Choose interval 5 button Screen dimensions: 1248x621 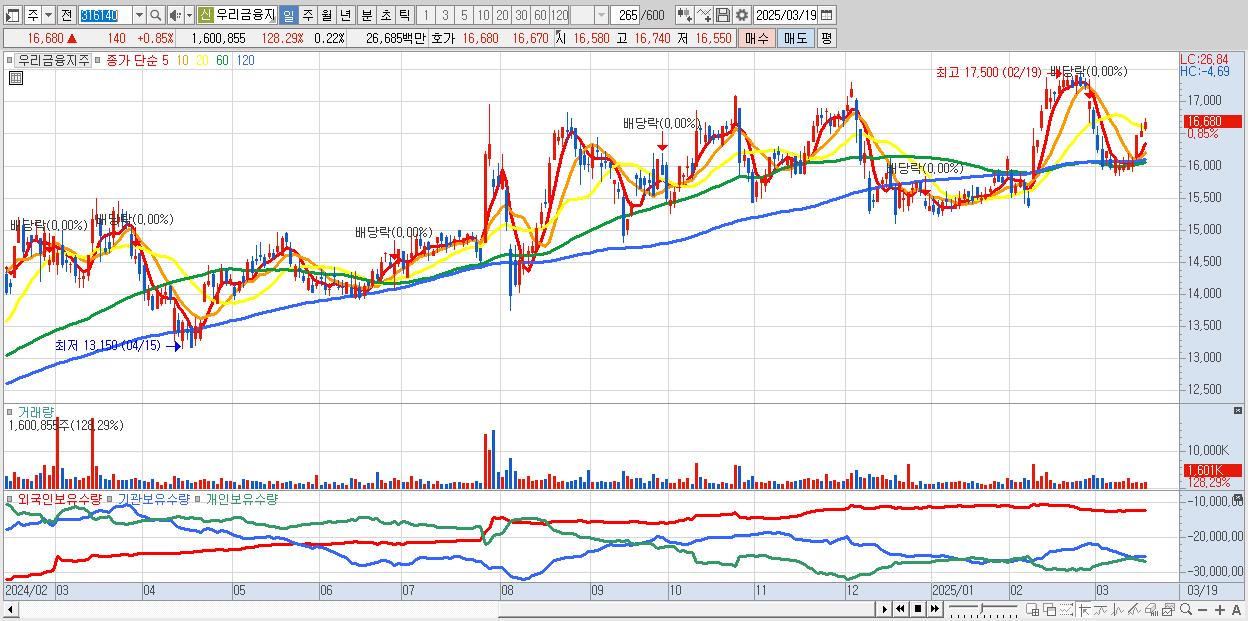click(x=464, y=15)
